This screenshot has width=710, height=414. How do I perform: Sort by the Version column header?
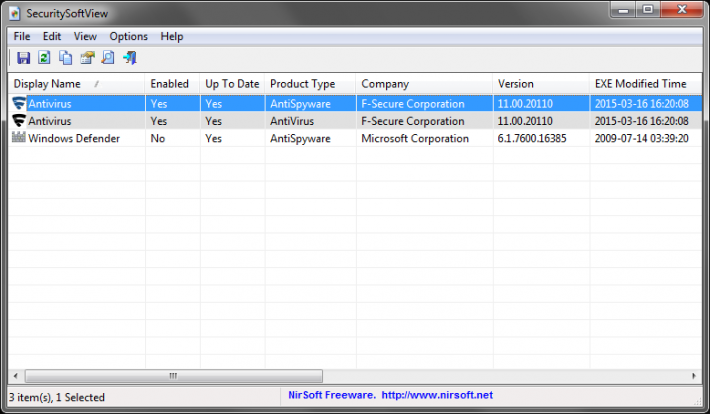541,84
